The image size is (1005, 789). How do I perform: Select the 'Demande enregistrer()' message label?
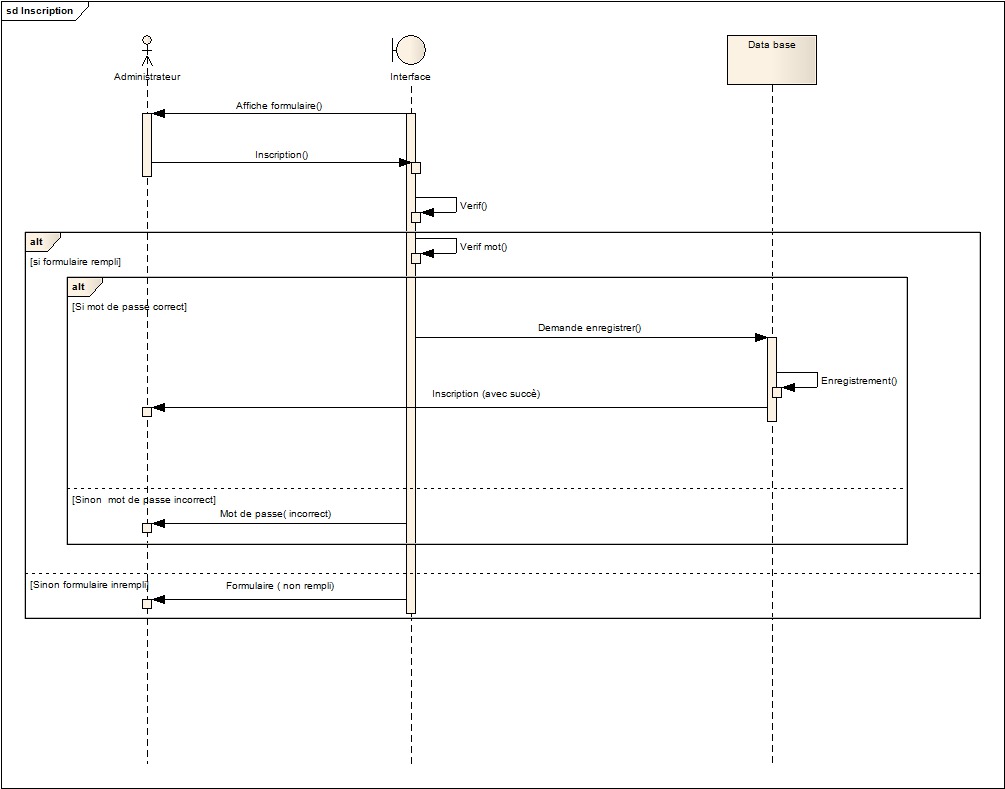click(590, 328)
